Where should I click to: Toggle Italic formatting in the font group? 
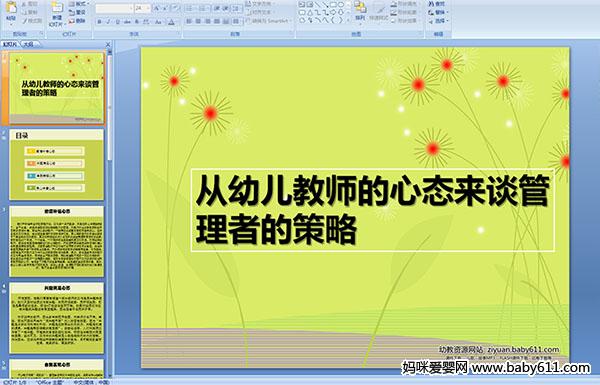point(108,22)
